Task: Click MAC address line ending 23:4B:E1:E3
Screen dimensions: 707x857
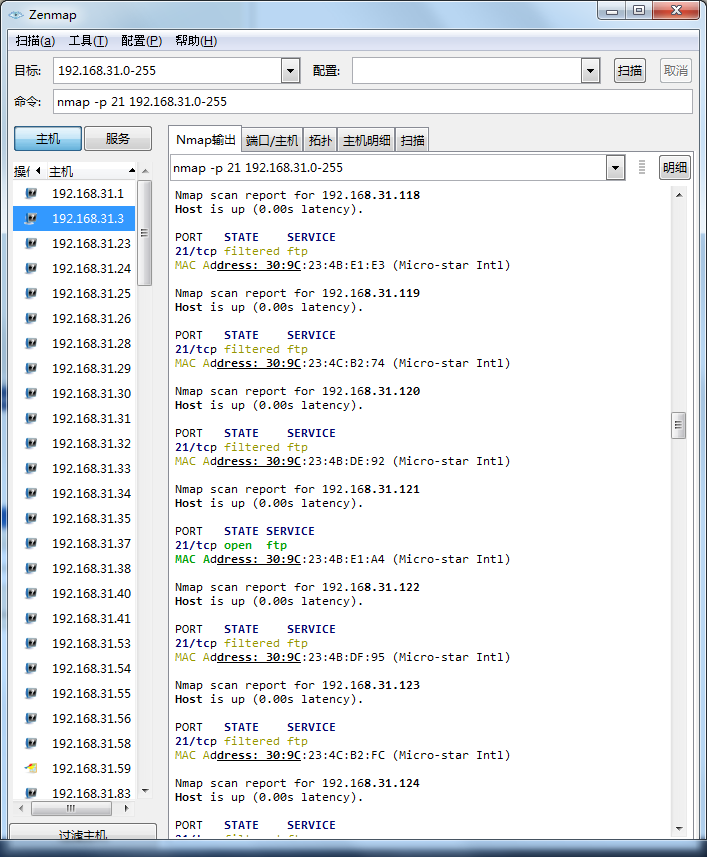Action: click(343, 265)
